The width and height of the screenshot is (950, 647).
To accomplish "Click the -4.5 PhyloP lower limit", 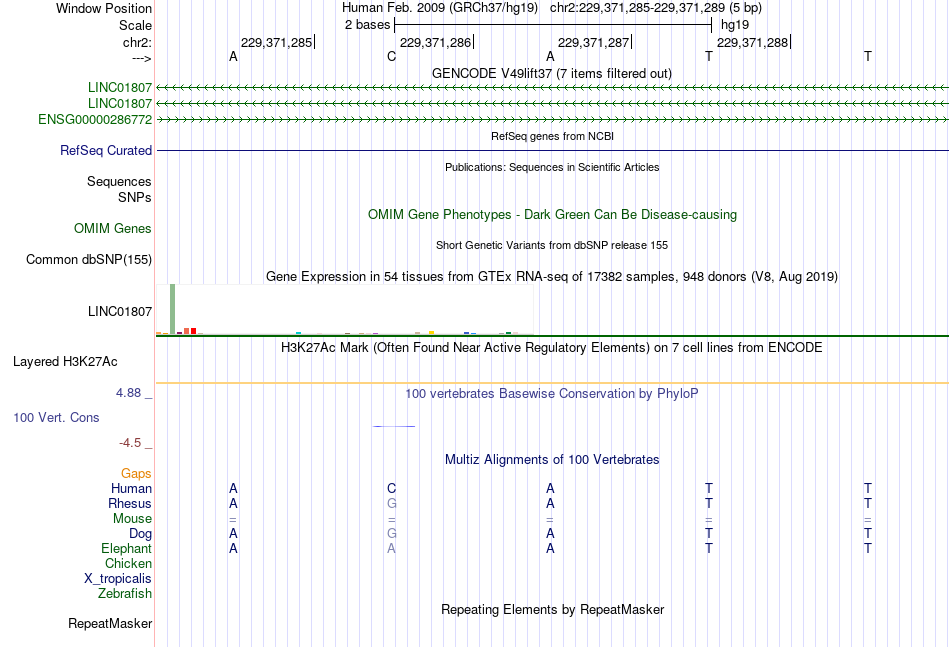I will coord(130,443).
